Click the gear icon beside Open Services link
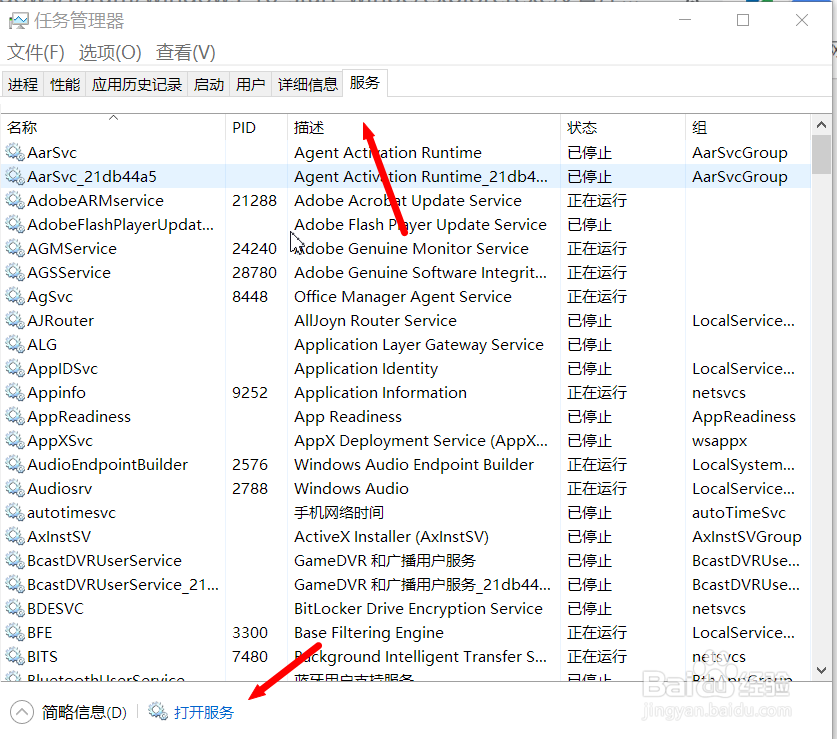 tap(158, 711)
